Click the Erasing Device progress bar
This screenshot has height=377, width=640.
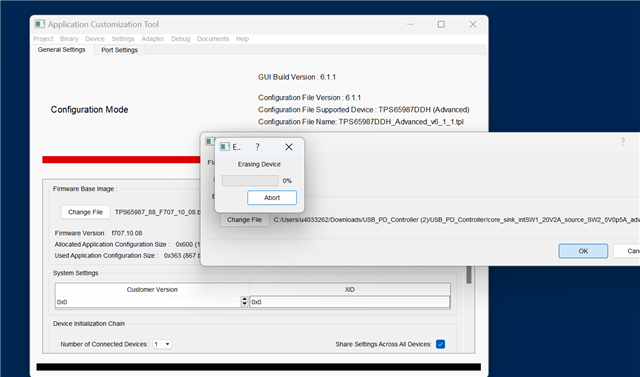click(x=250, y=181)
